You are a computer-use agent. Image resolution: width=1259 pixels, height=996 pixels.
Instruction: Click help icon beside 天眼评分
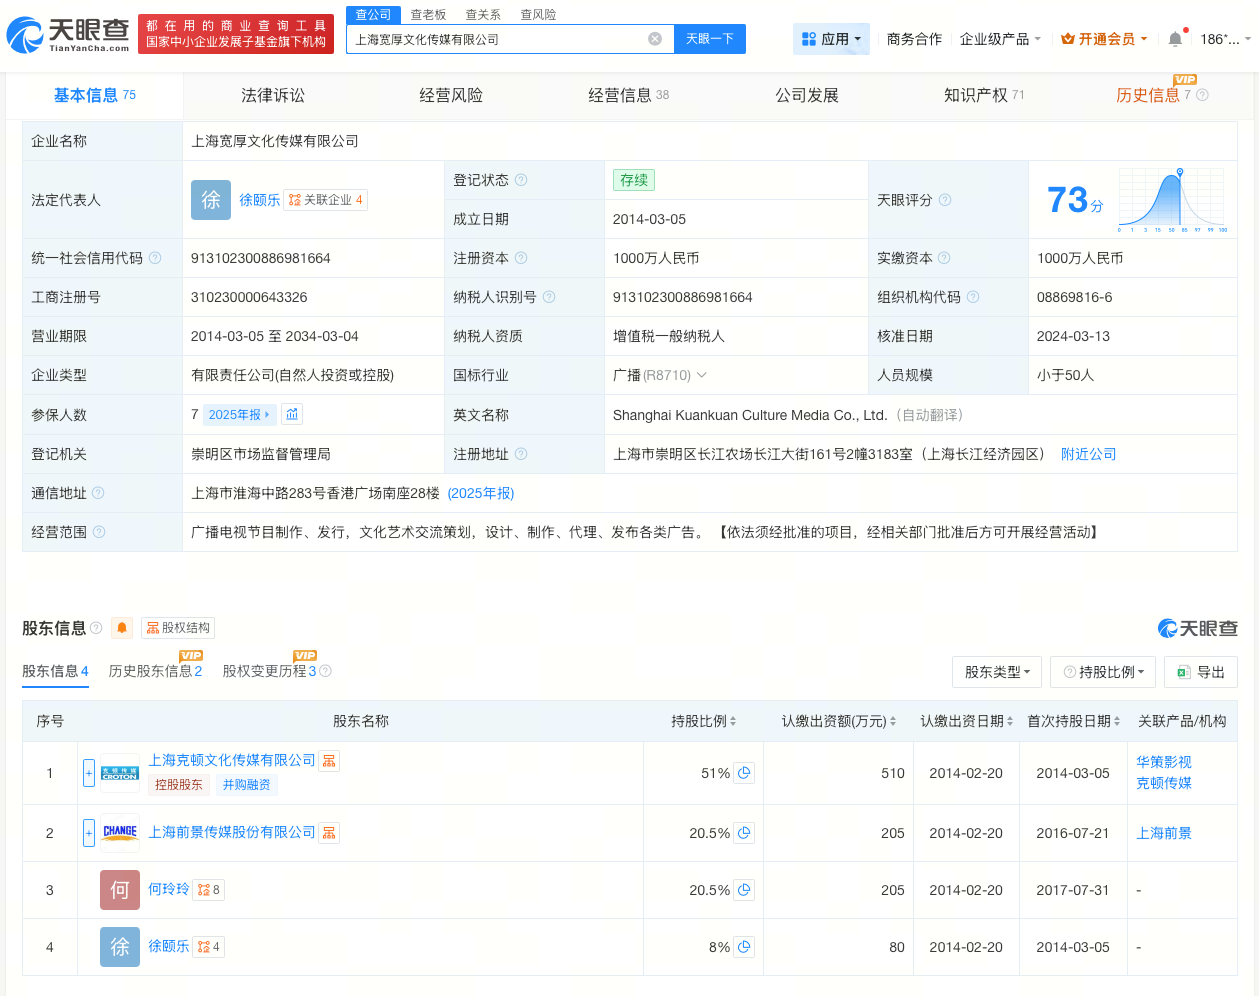(945, 200)
